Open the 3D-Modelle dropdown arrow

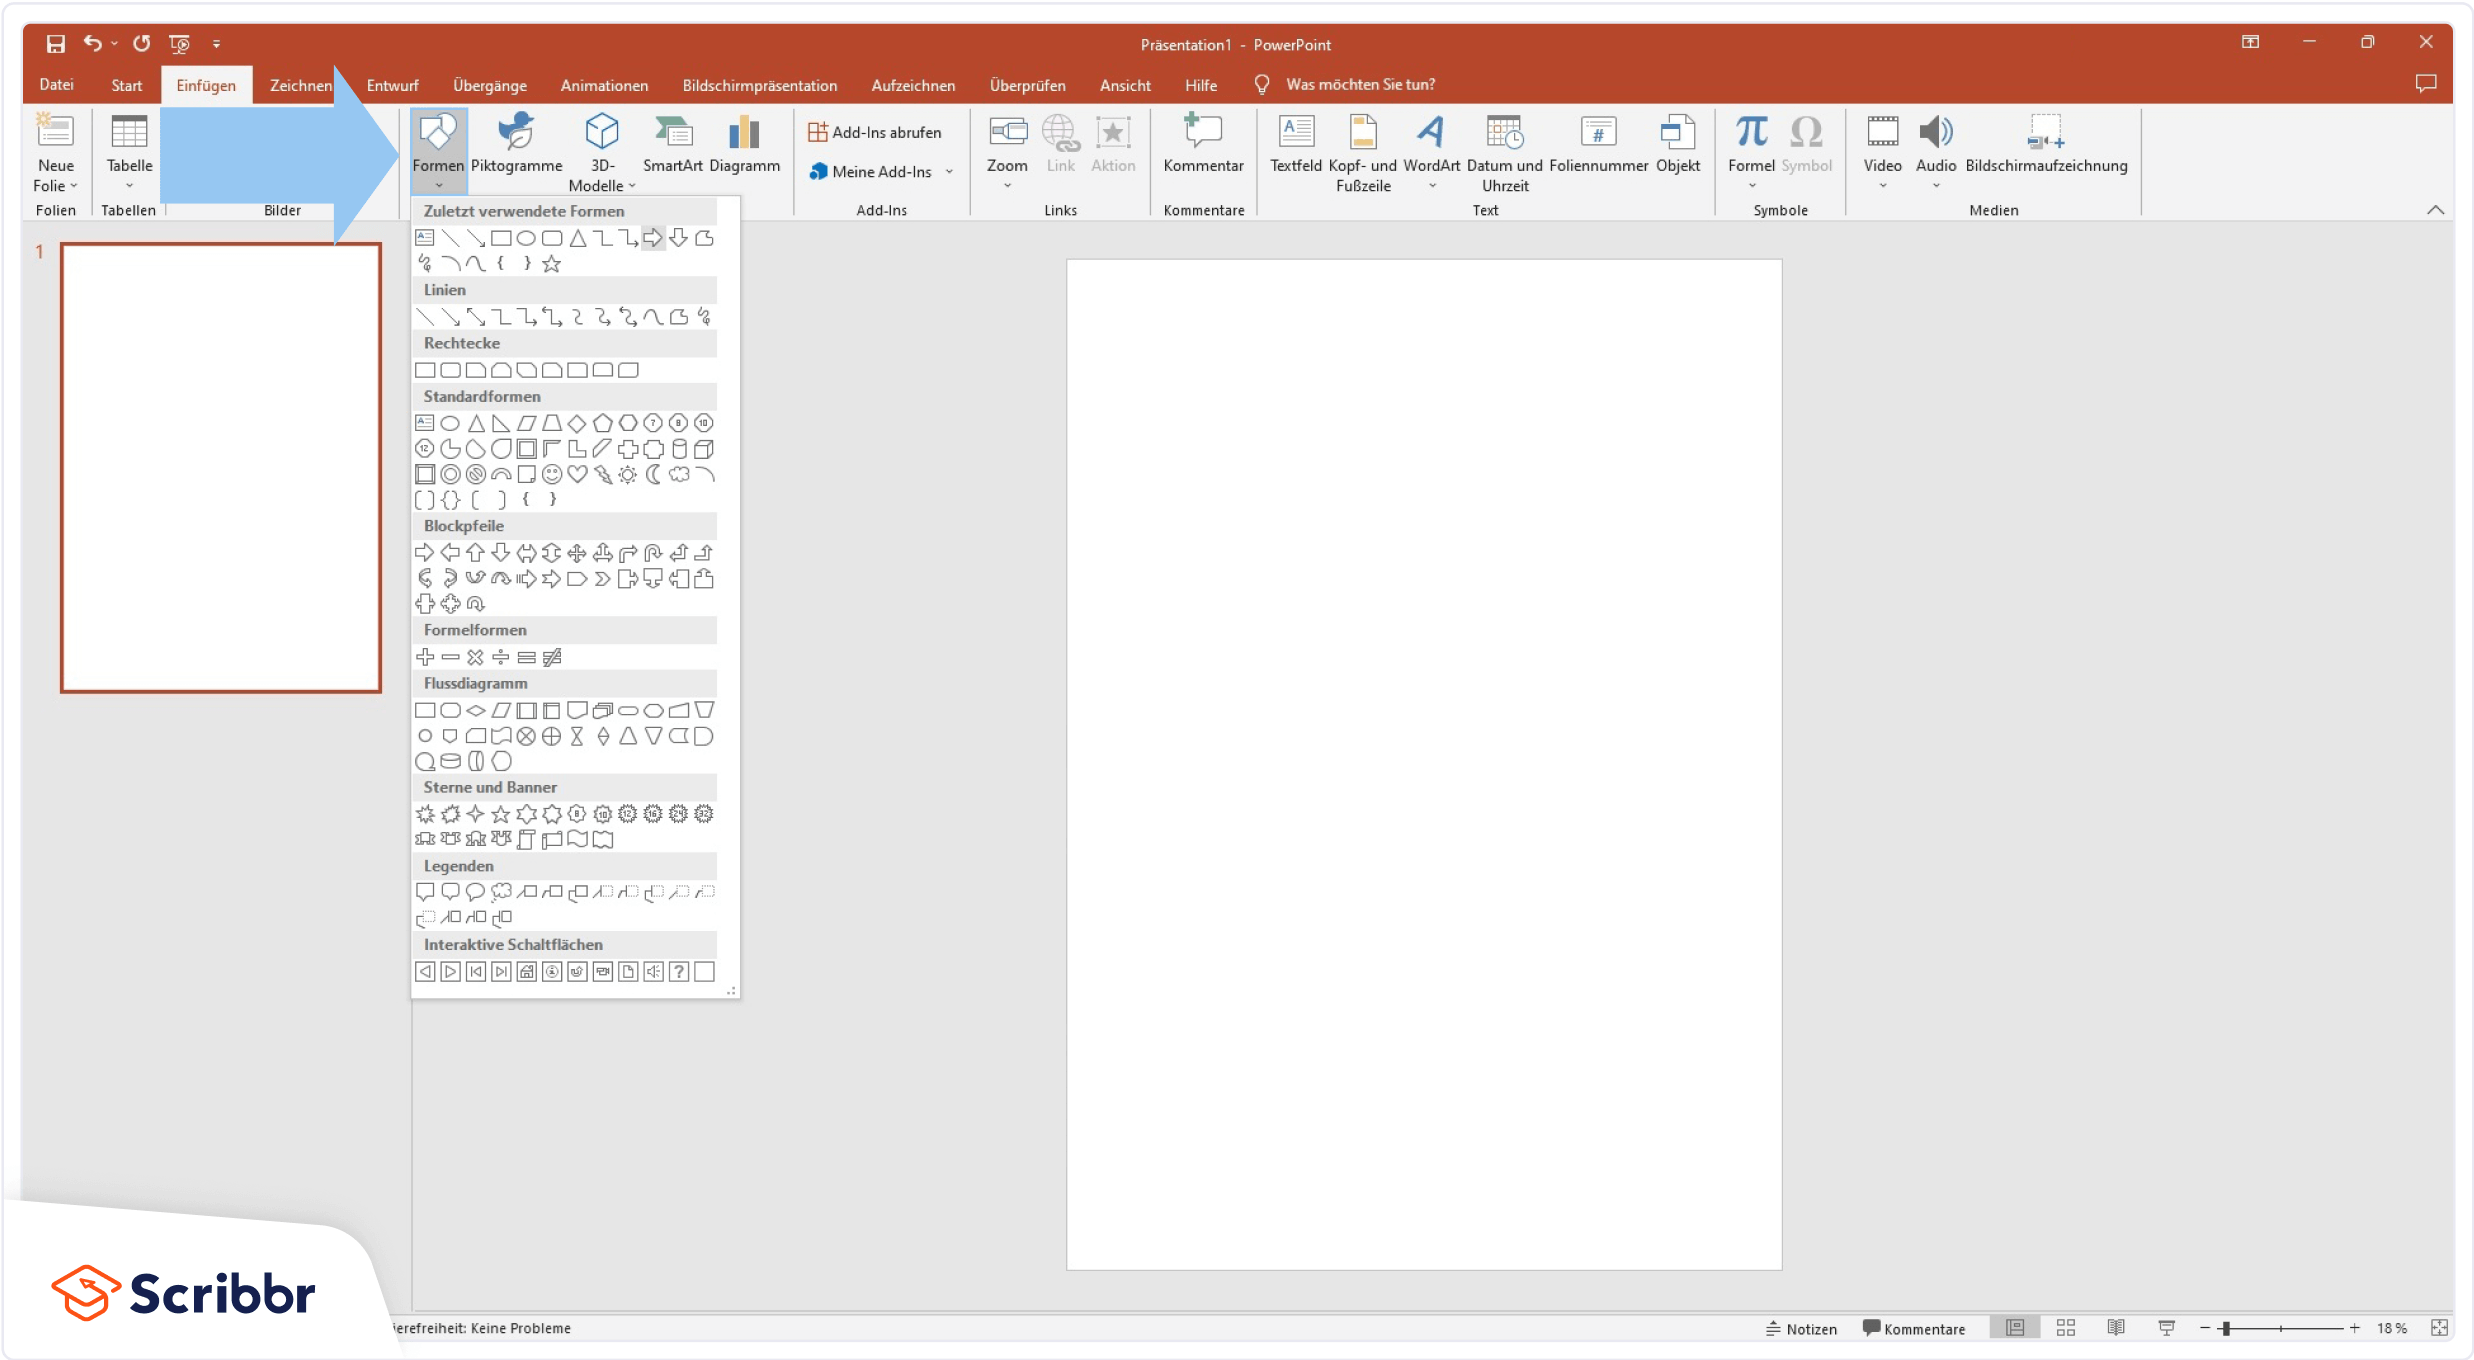tap(632, 186)
